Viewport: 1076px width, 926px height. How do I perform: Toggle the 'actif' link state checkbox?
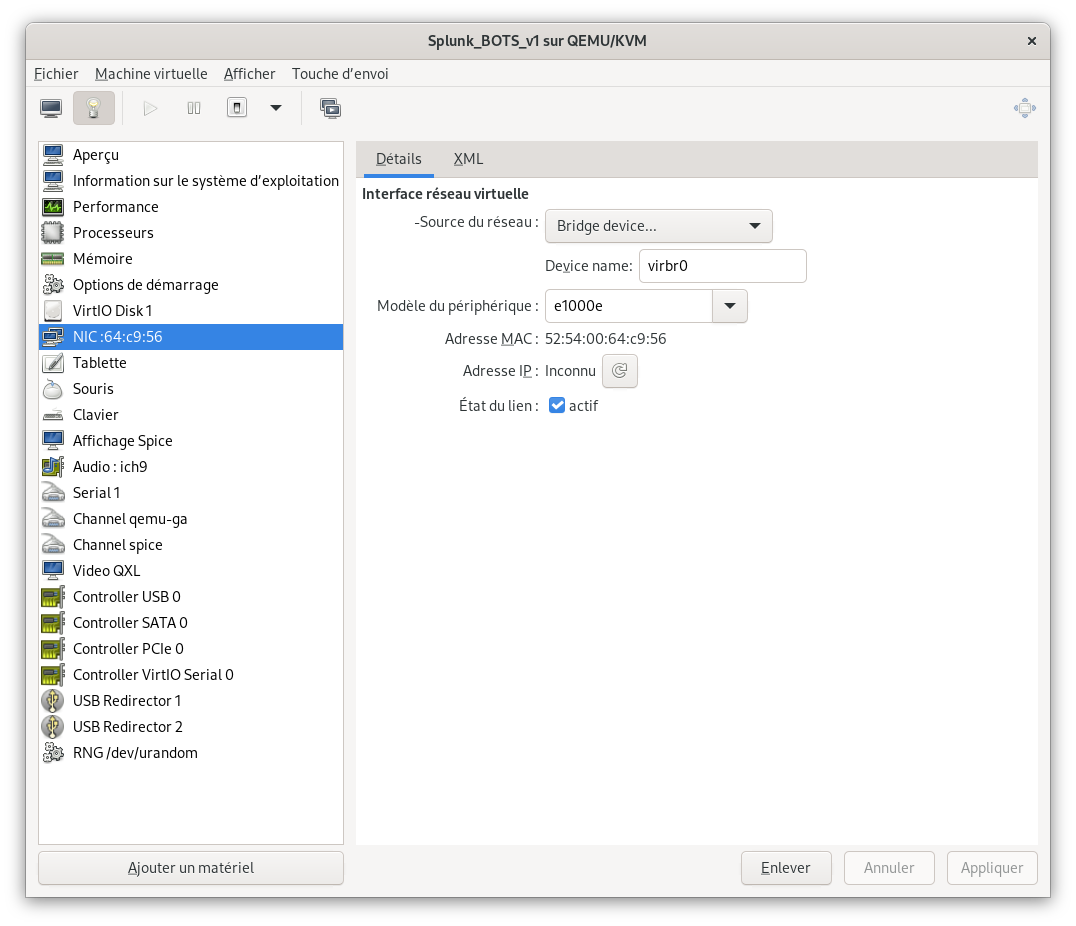click(x=558, y=406)
